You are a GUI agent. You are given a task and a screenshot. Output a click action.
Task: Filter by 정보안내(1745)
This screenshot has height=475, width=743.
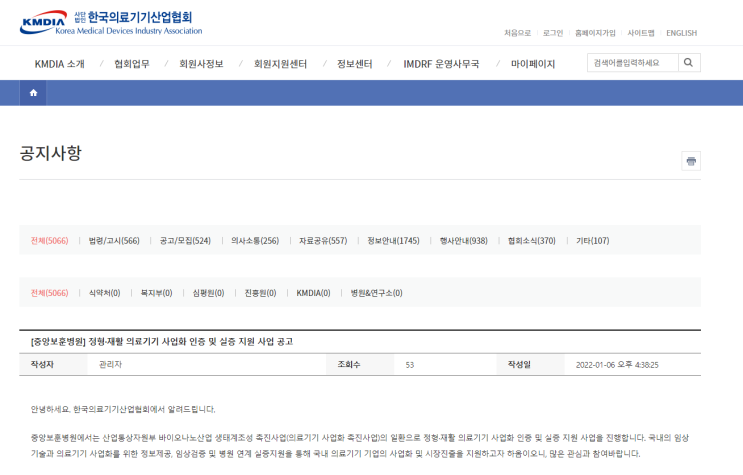393,241
